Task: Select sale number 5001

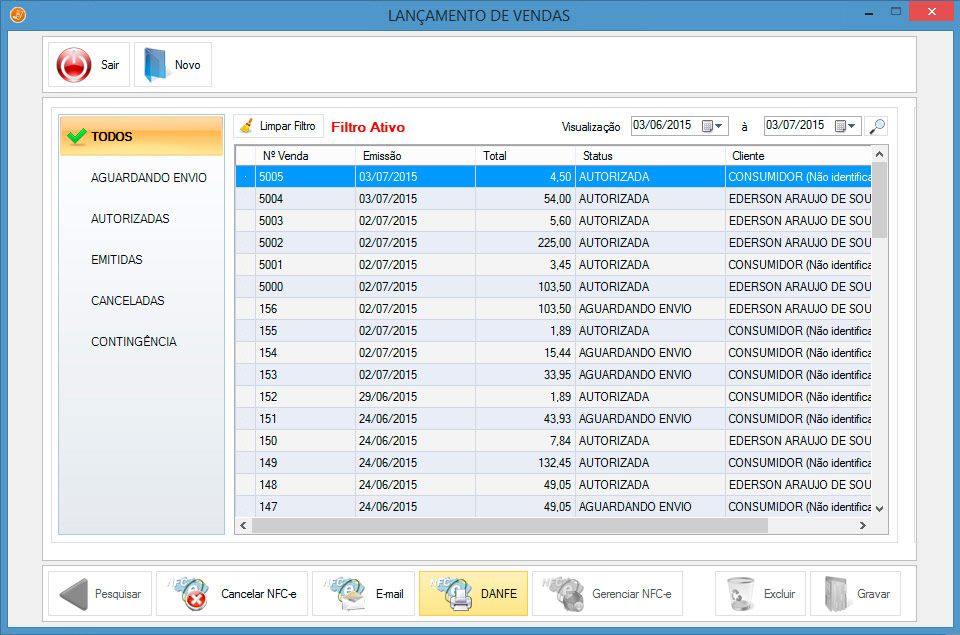Action: coord(271,265)
